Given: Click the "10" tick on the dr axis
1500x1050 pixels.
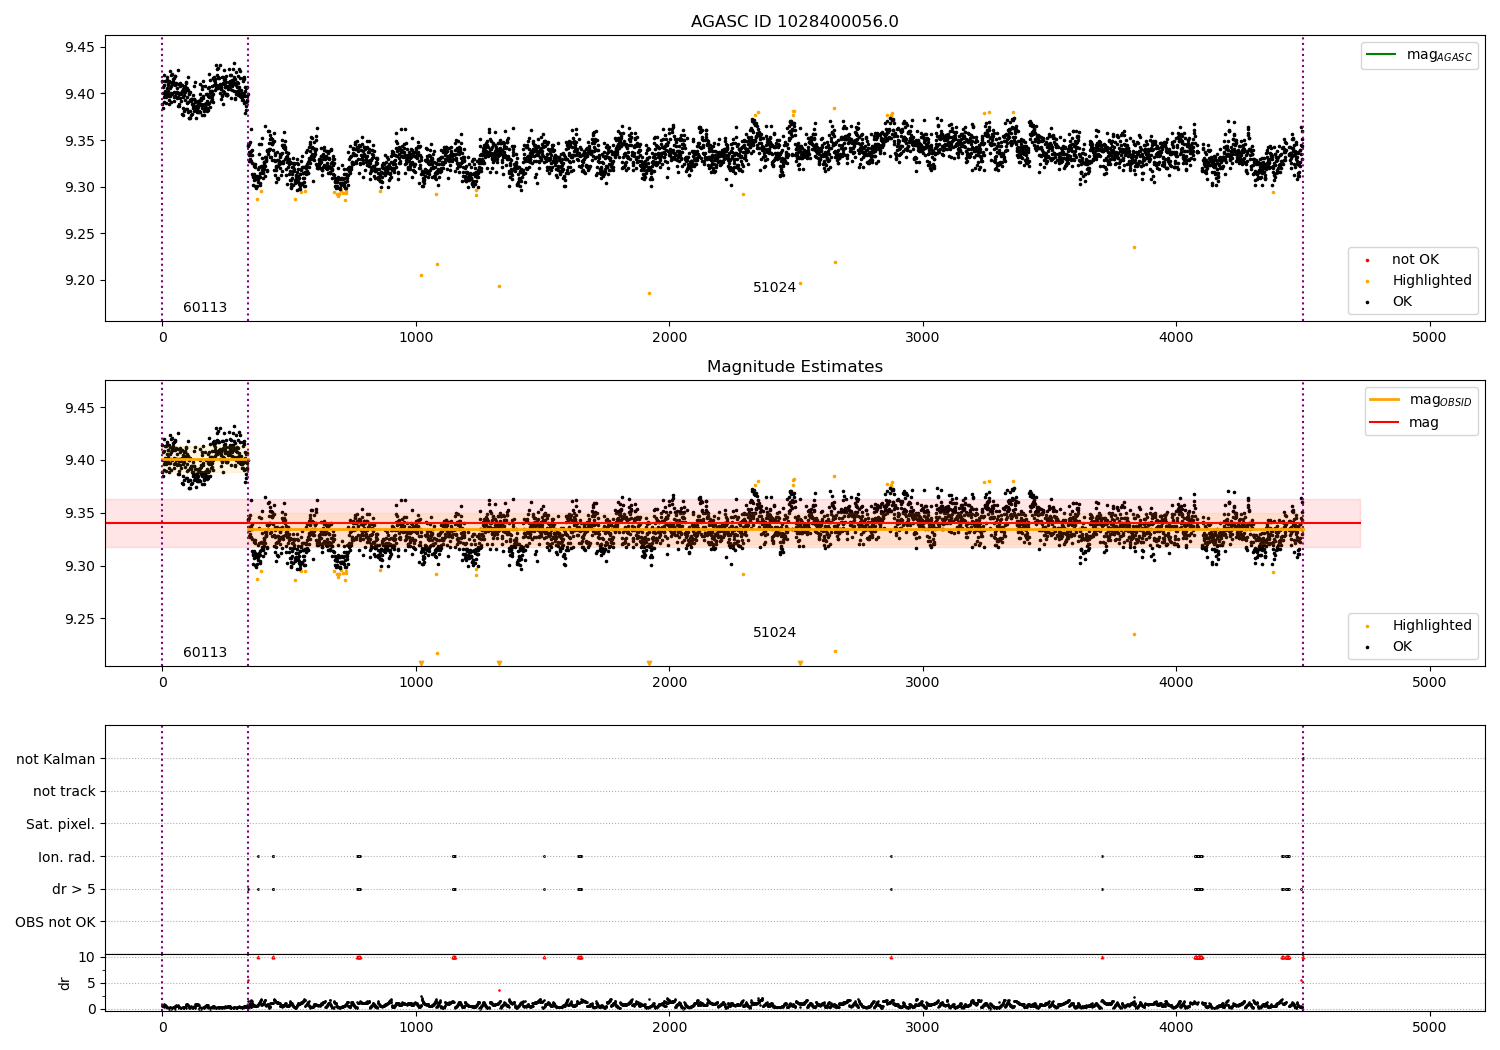Looking at the screenshot, I should pos(86,957).
